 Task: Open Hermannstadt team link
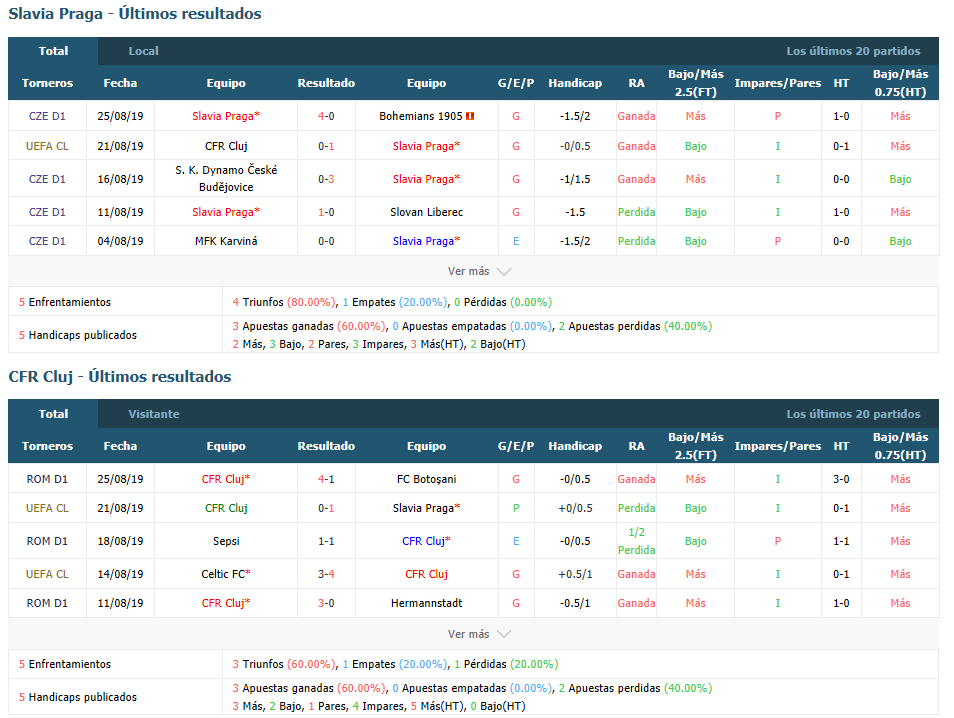coord(427,604)
